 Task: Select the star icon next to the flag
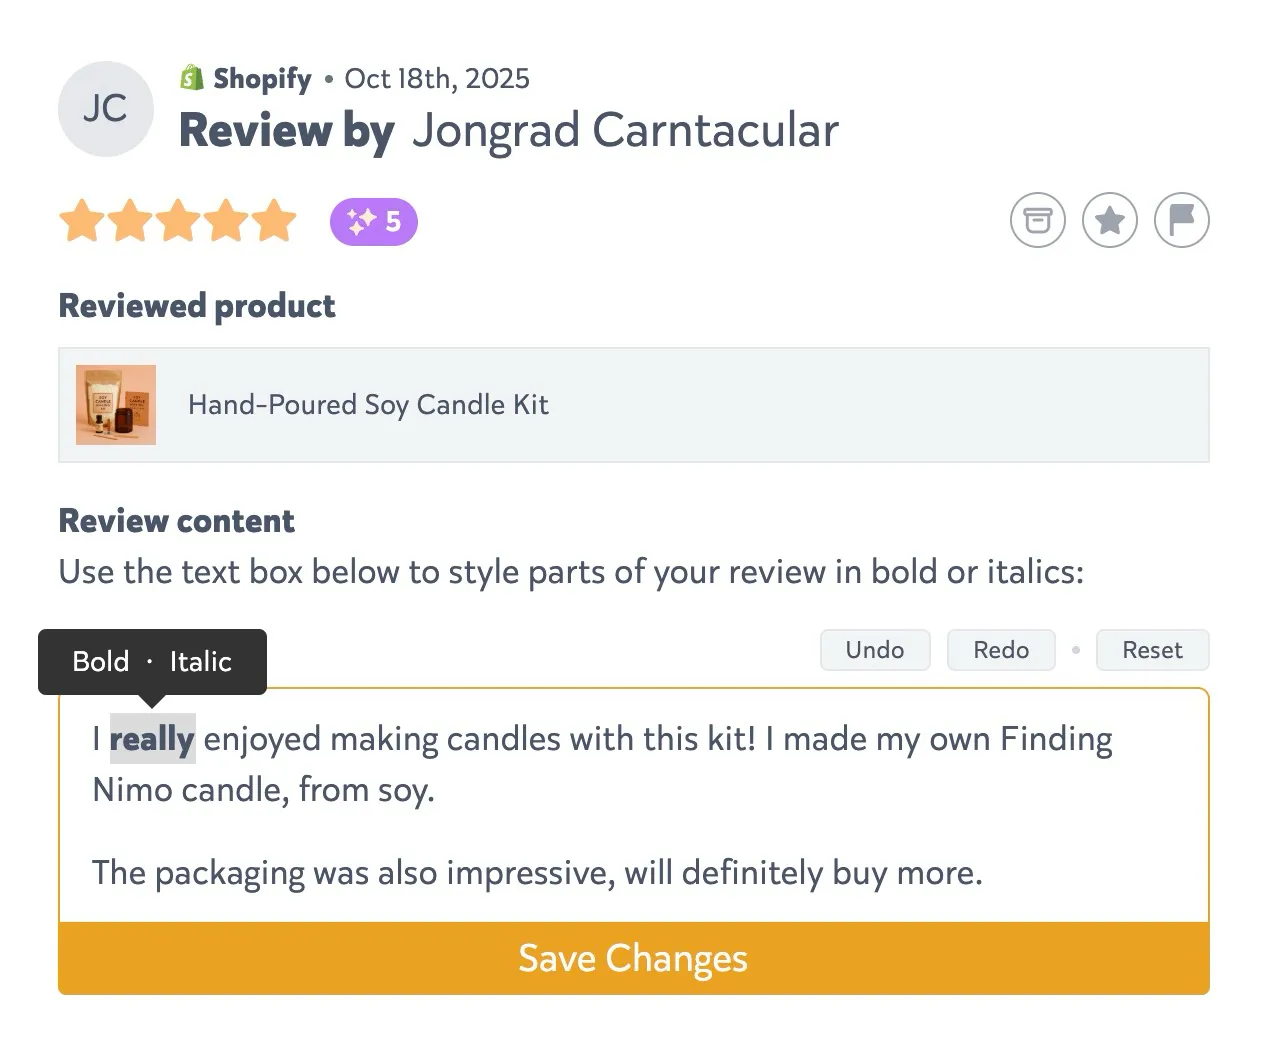1109,220
